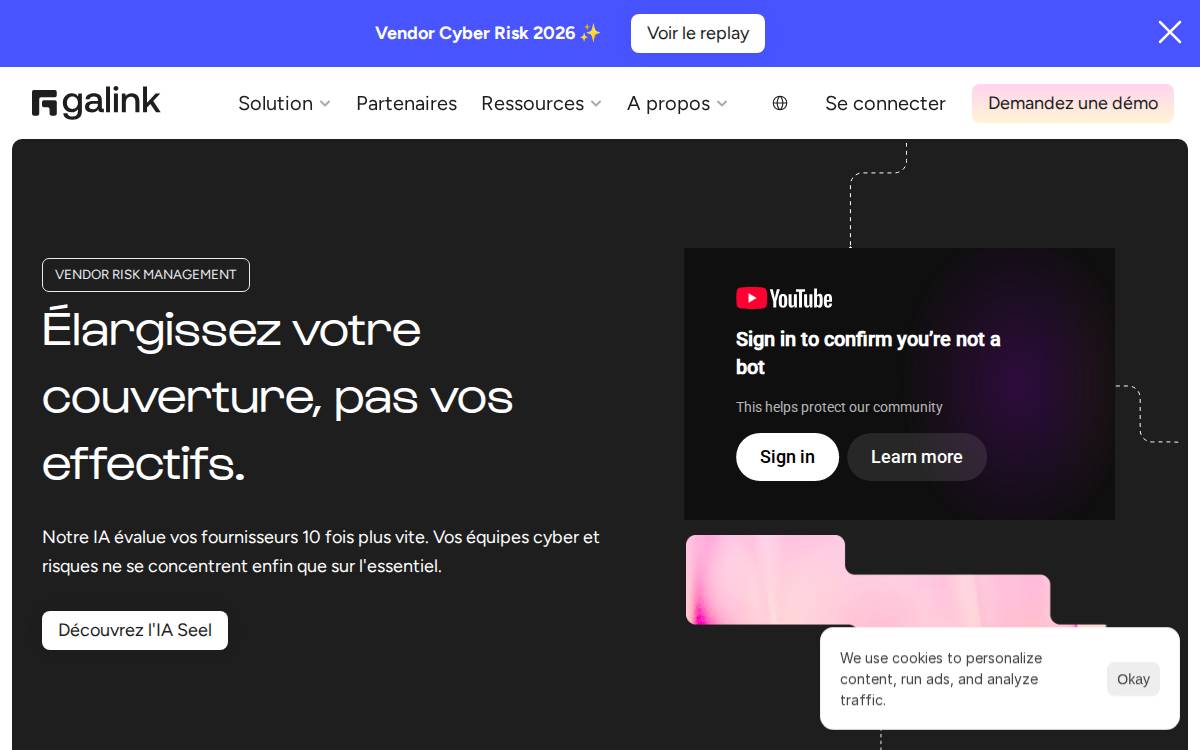The image size is (1200, 750).
Task: Click Découvrez l'IA Seel button
Action: click(x=135, y=630)
